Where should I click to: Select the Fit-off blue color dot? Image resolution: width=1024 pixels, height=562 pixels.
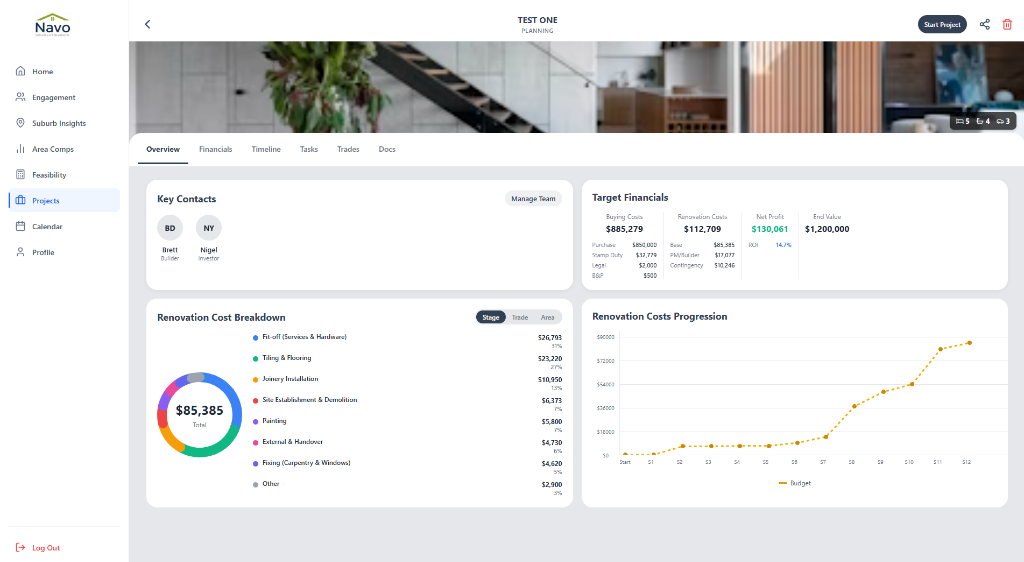pos(256,338)
